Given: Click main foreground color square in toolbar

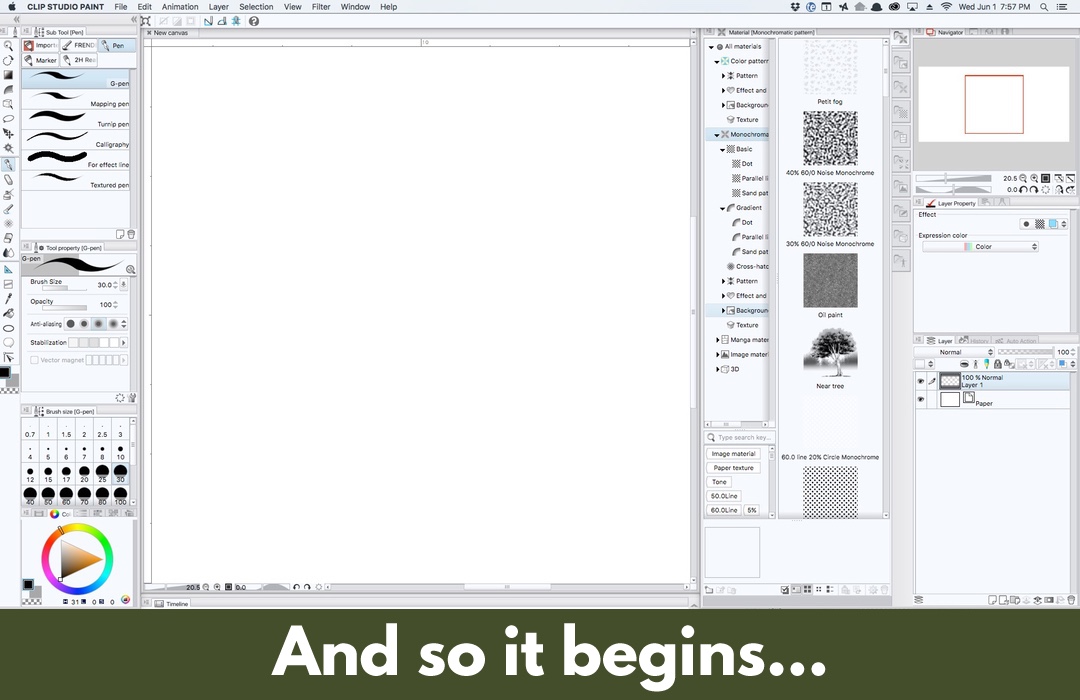Looking at the screenshot, I should tap(5, 372).
